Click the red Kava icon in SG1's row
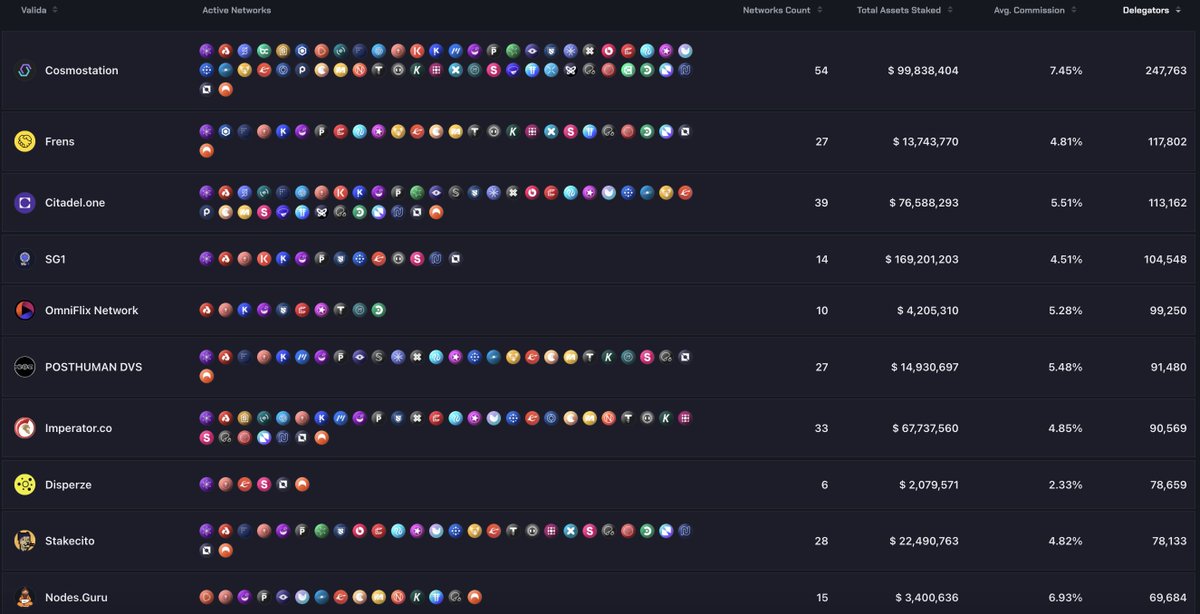This screenshot has width=1200, height=614. point(263,258)
